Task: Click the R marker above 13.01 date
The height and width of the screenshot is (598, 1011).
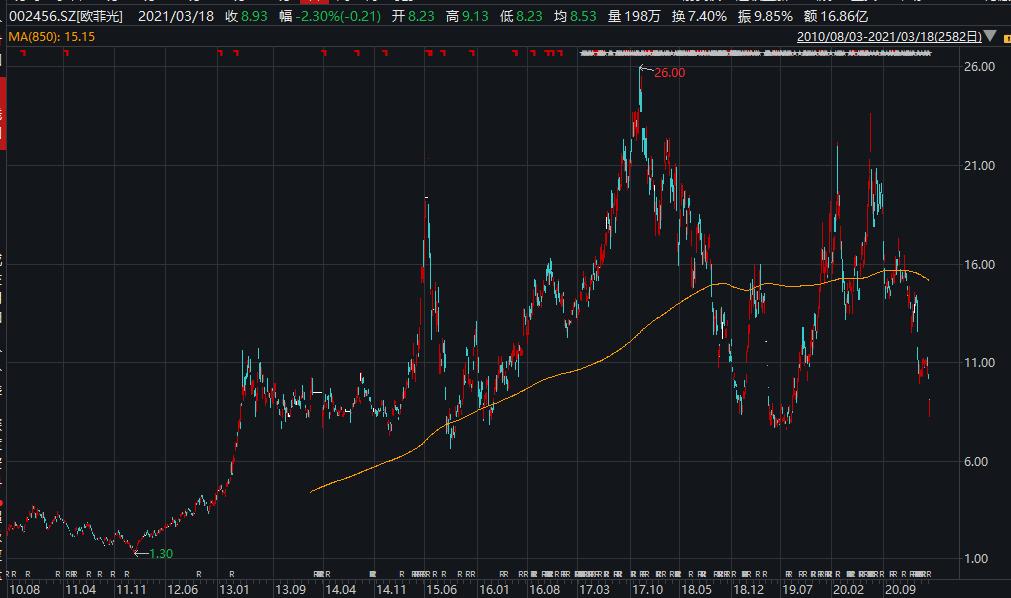Action: [232, 574]
